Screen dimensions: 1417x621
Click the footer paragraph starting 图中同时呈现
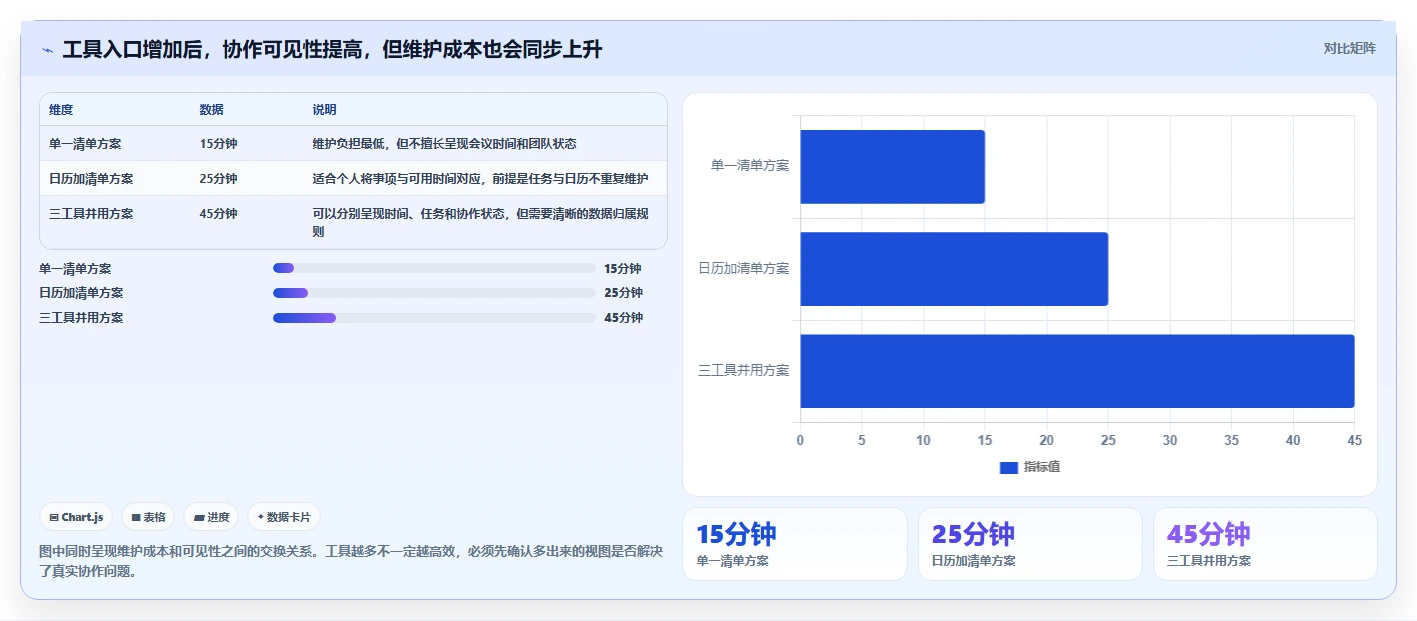pyautogui.click(x=351, y=561)
